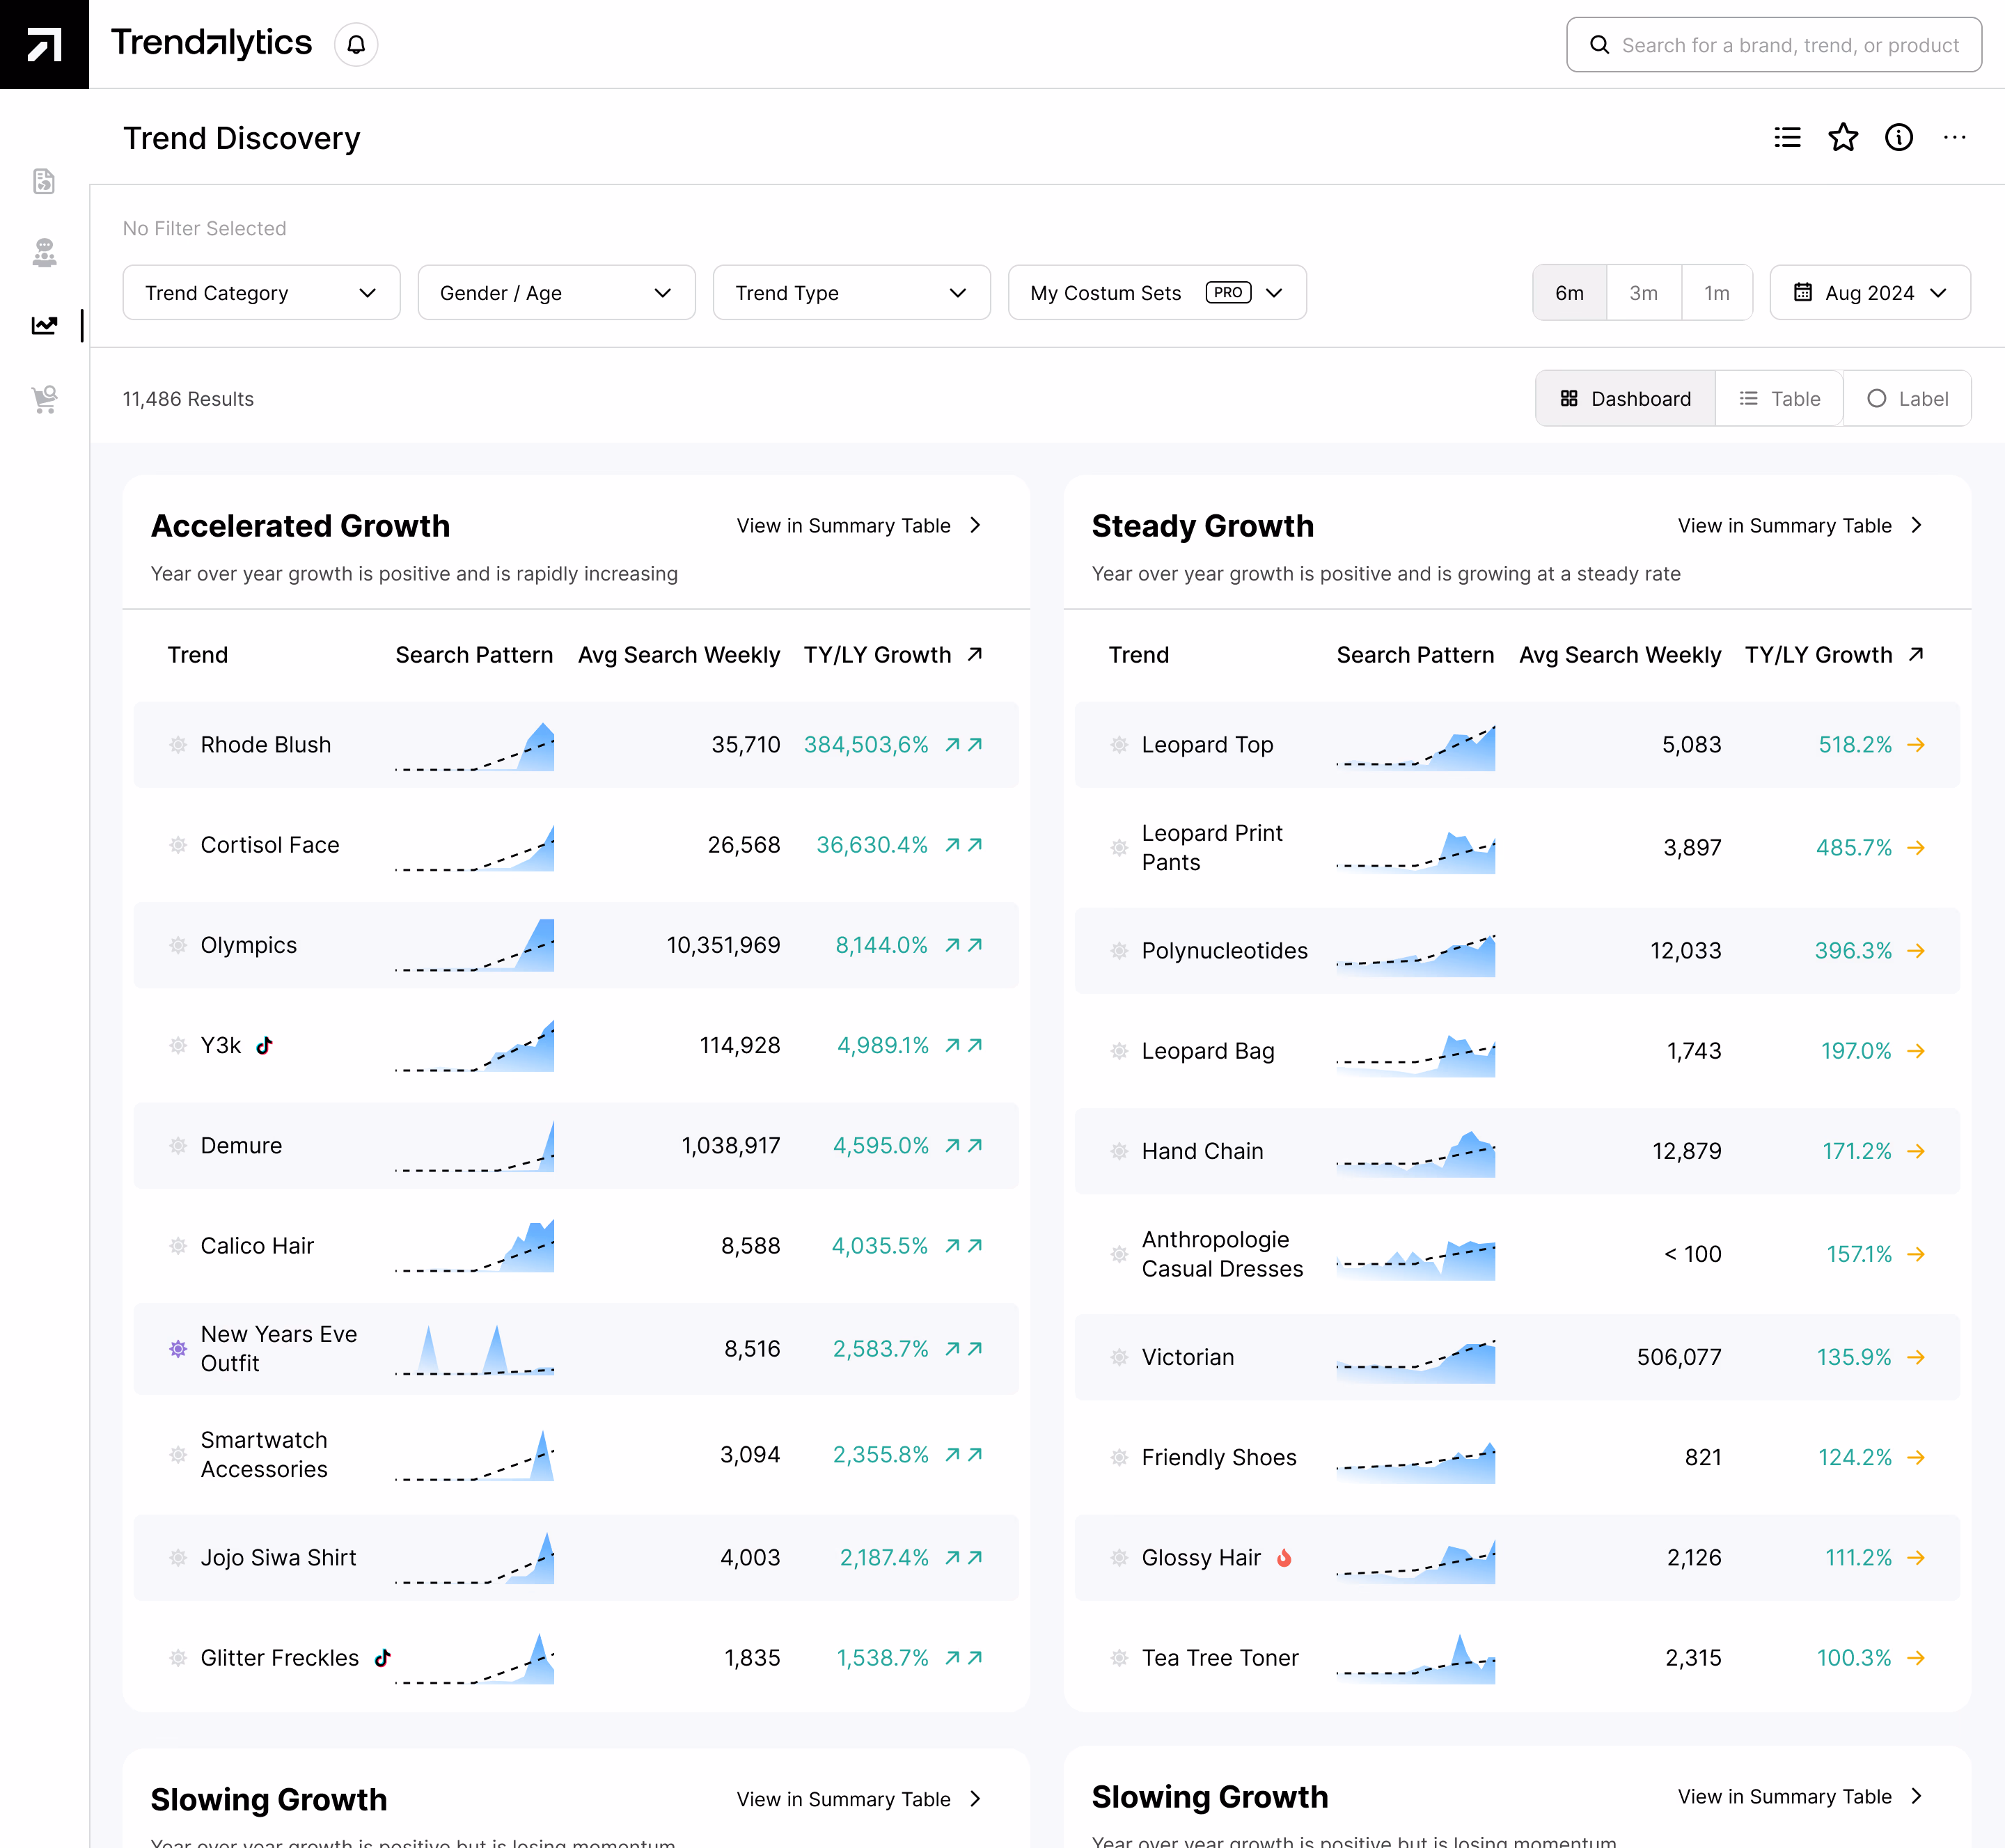Open the Gender / Age dropdown
2005x1848 pixels.
[x=556, y=293]
